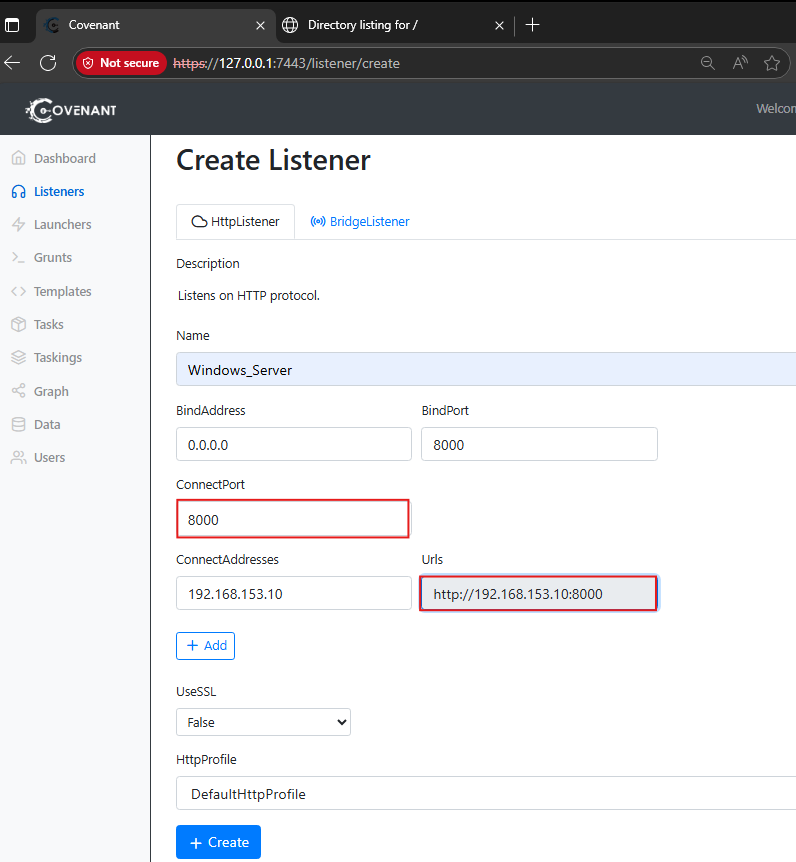Click the Tasks box icon
796x862 pixels.
[19, 324]
